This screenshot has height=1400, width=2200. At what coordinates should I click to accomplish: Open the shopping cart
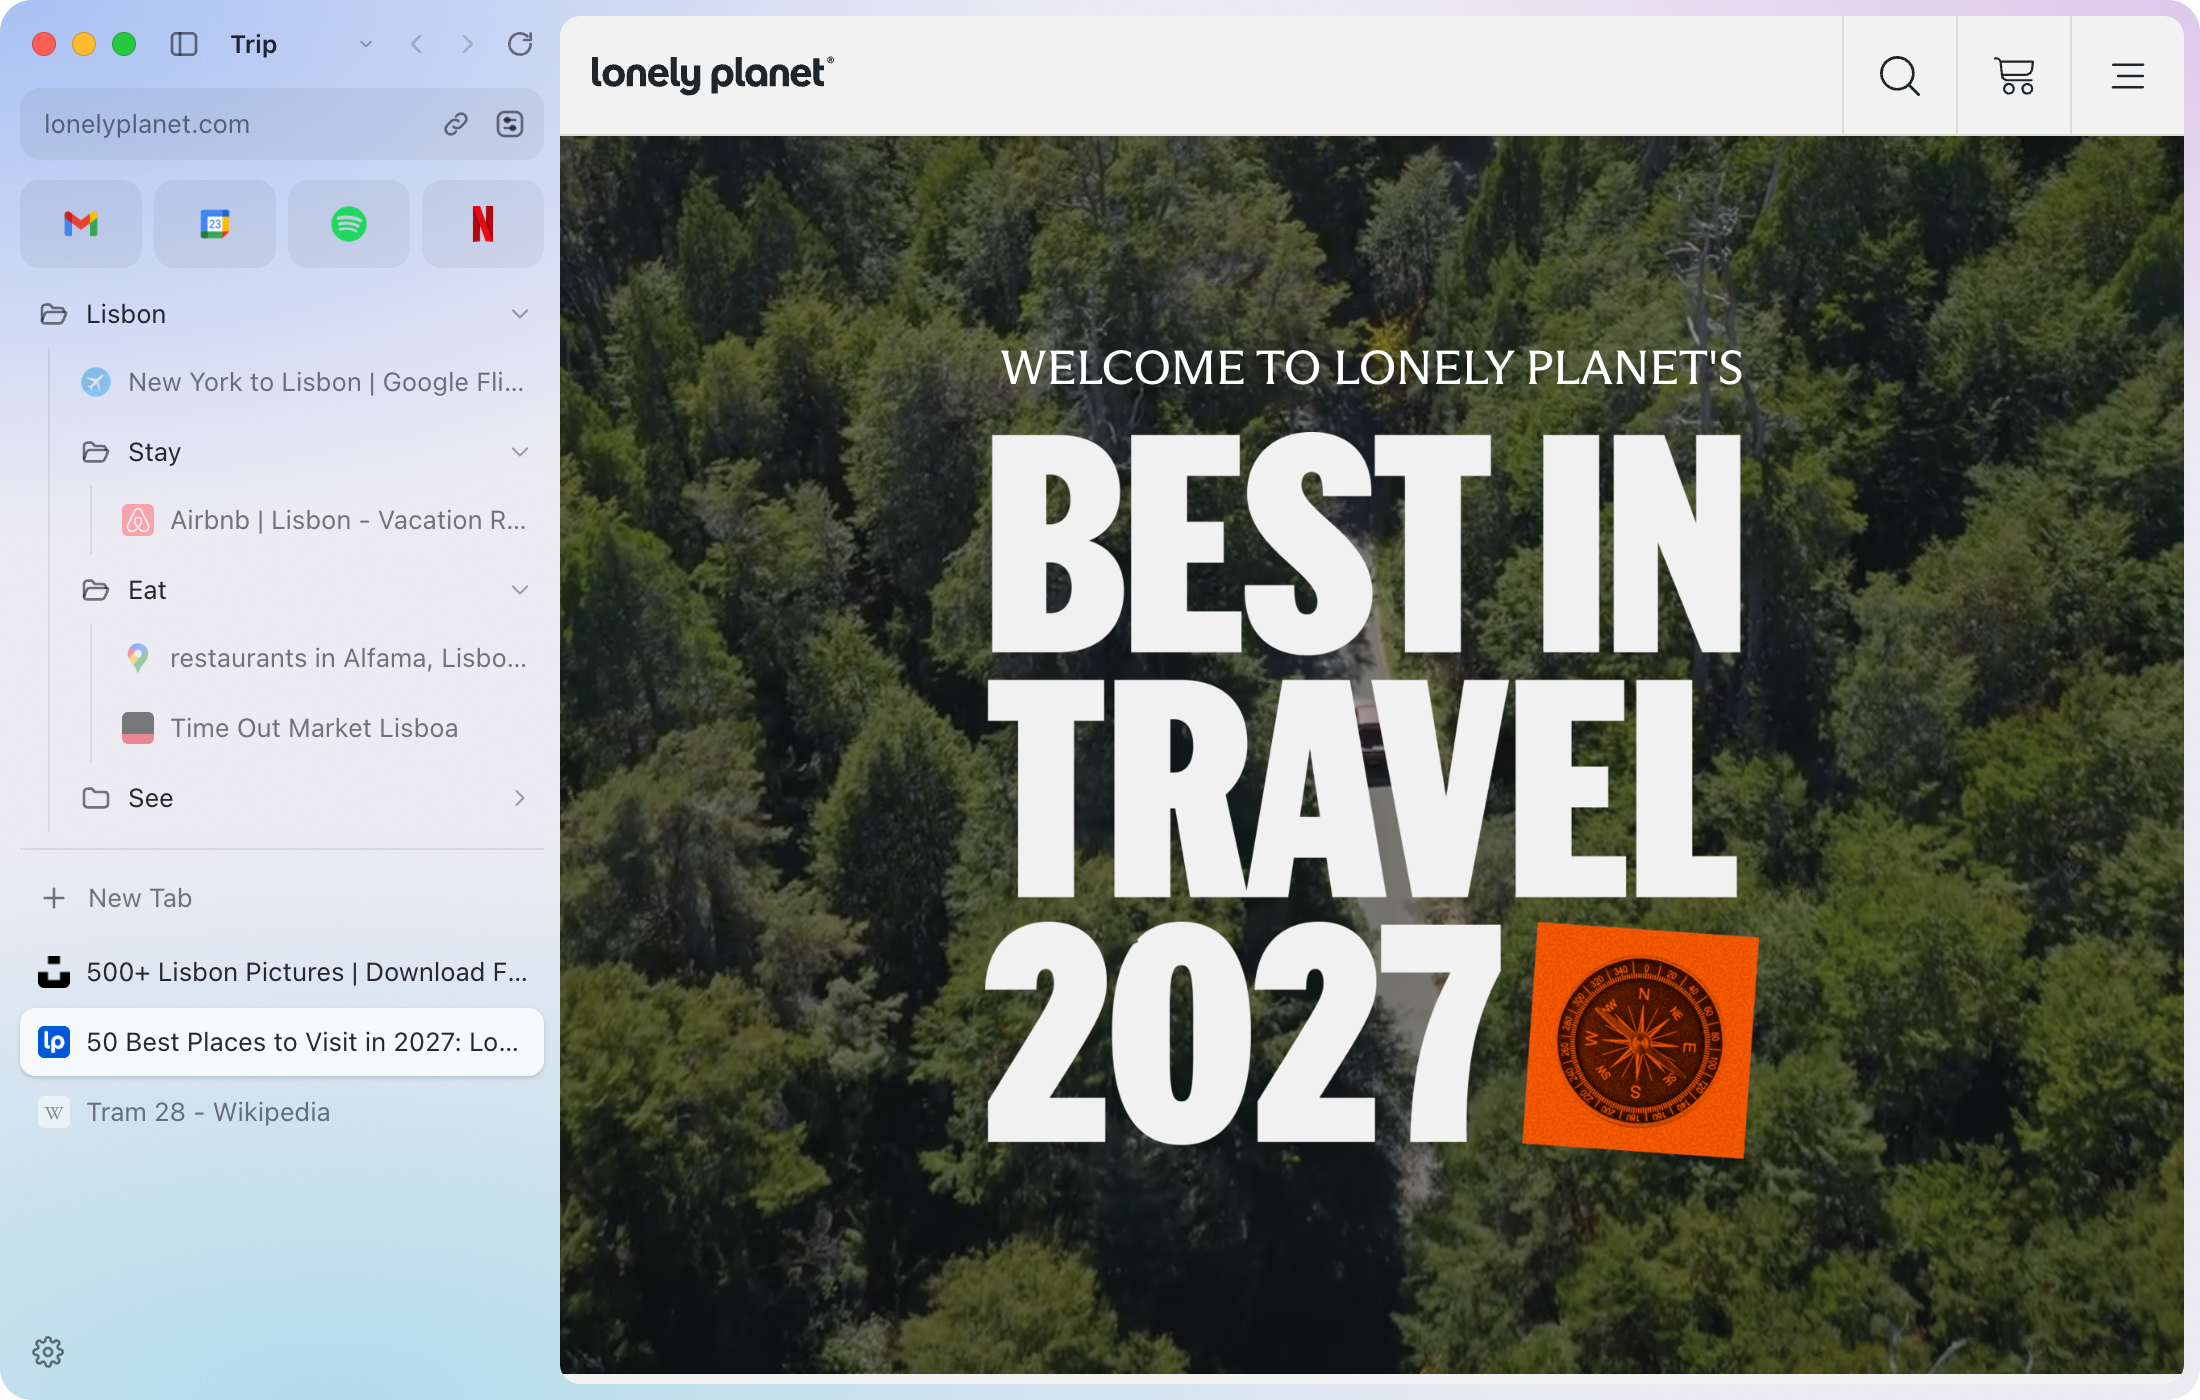coord(2014,76)
